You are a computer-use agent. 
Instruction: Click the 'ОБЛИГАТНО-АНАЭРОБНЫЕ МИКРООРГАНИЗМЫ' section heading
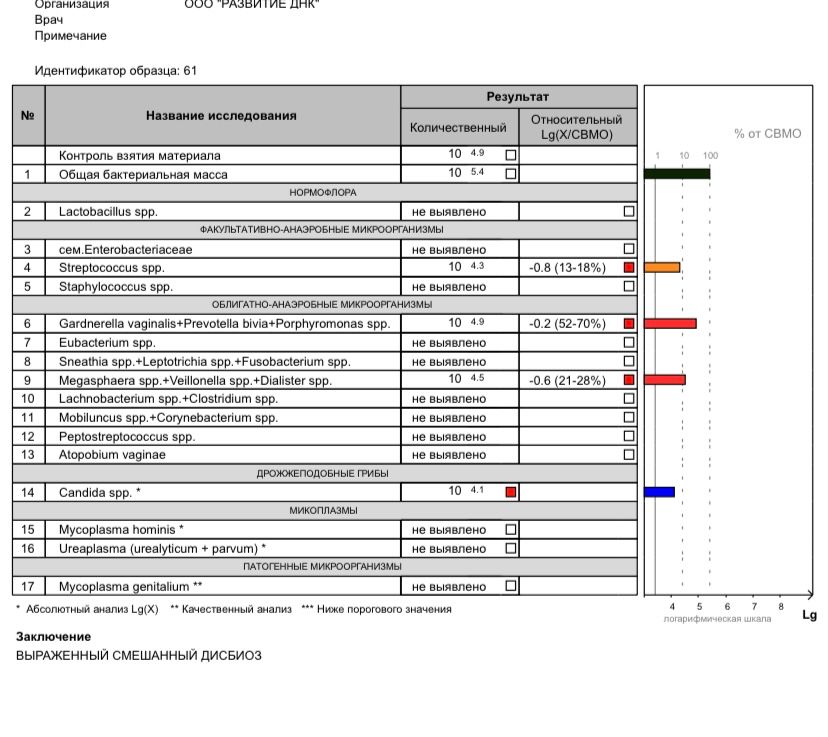point(323,305)
